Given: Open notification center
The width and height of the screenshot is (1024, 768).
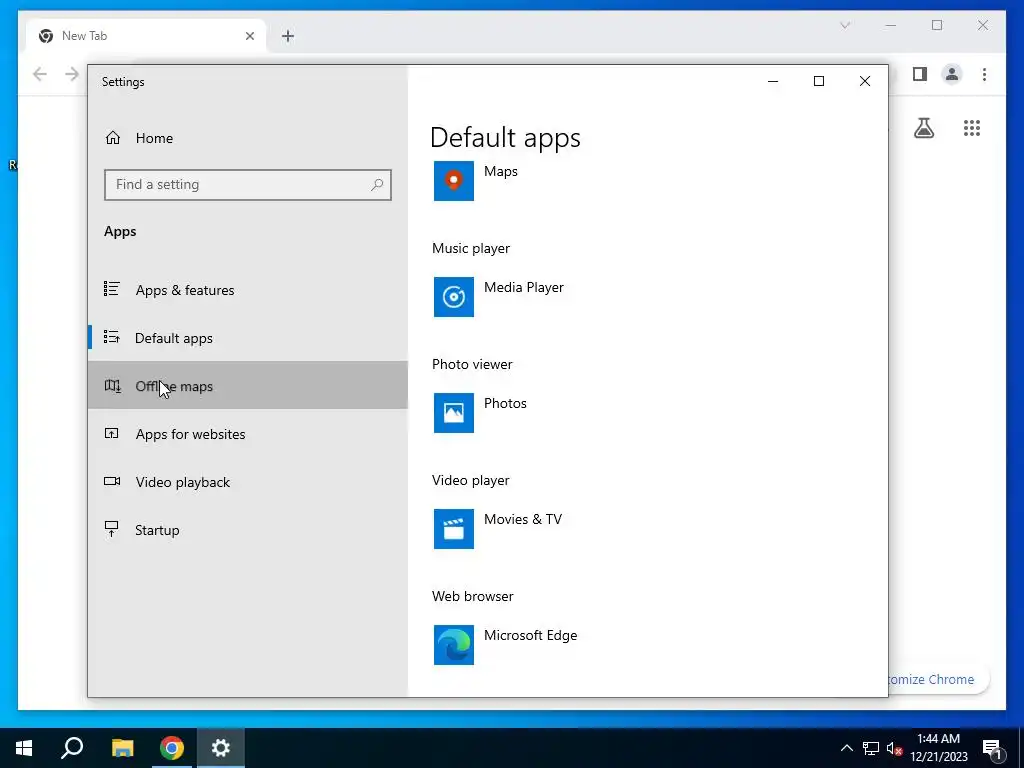Looking at the screenshot, I should (x=993, y=748).
